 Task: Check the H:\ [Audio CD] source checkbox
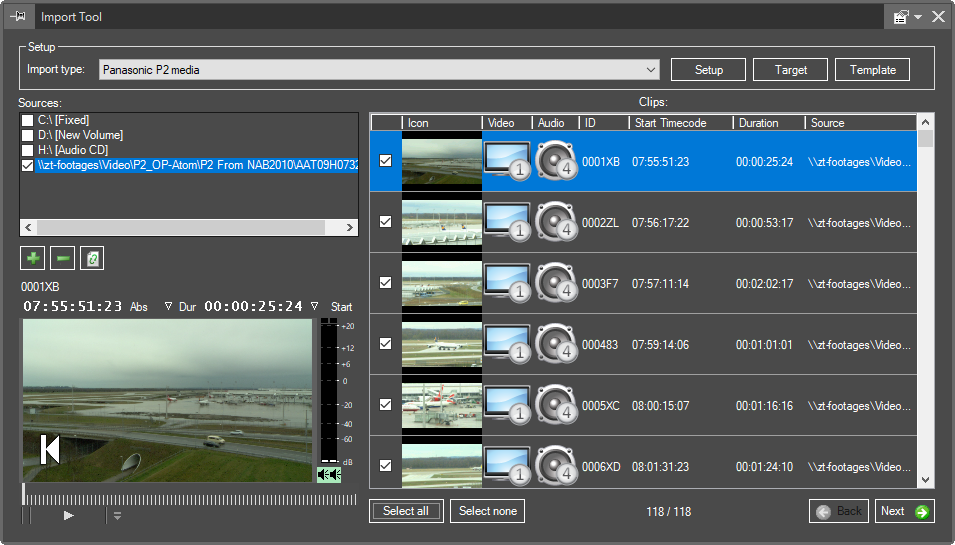[x=28, y=150]
